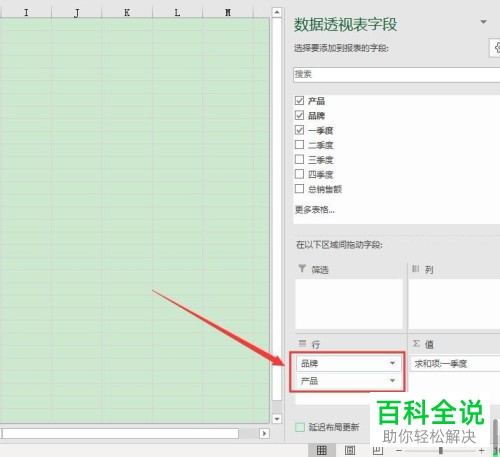
Task: Switch to Page Break Preview icon
Action: pos(377,451)
